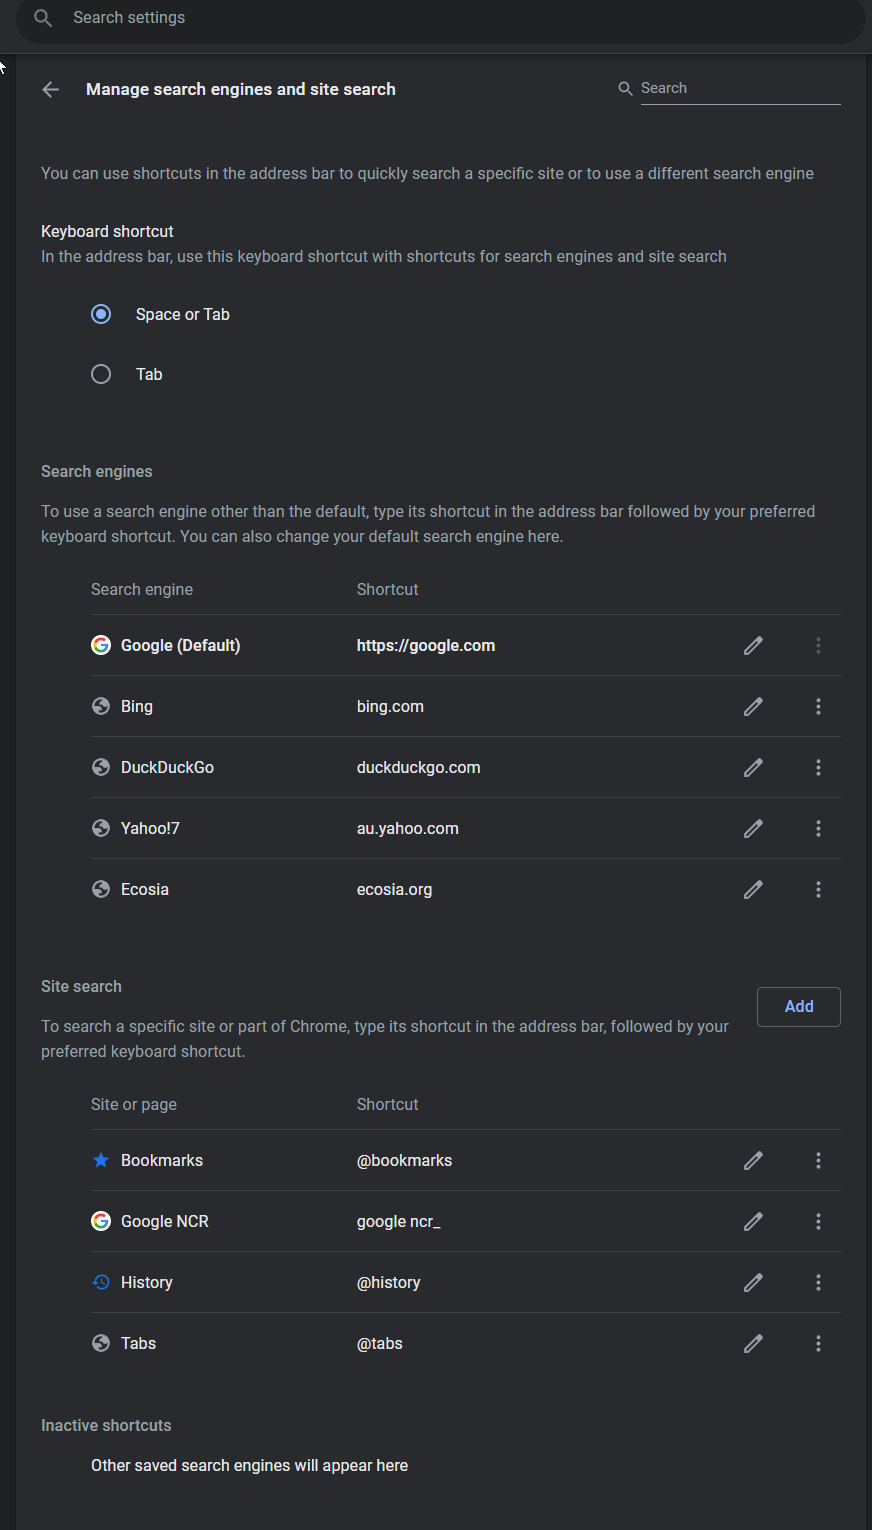The height and width of the screenshot is (1530, 872).
Task: Open more actions menu for Bing
Action: 818,707
